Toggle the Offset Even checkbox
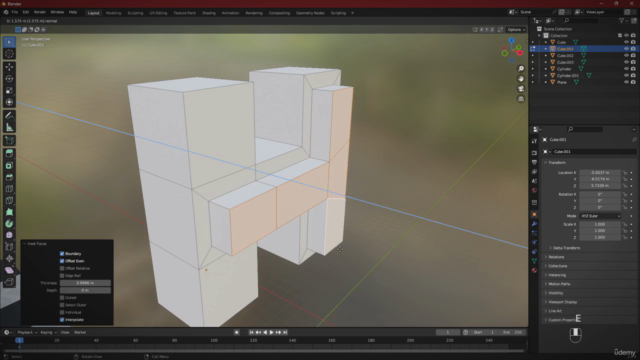Image resolution: width=640 pixels, height=360 pixels. tap(62, 261)
